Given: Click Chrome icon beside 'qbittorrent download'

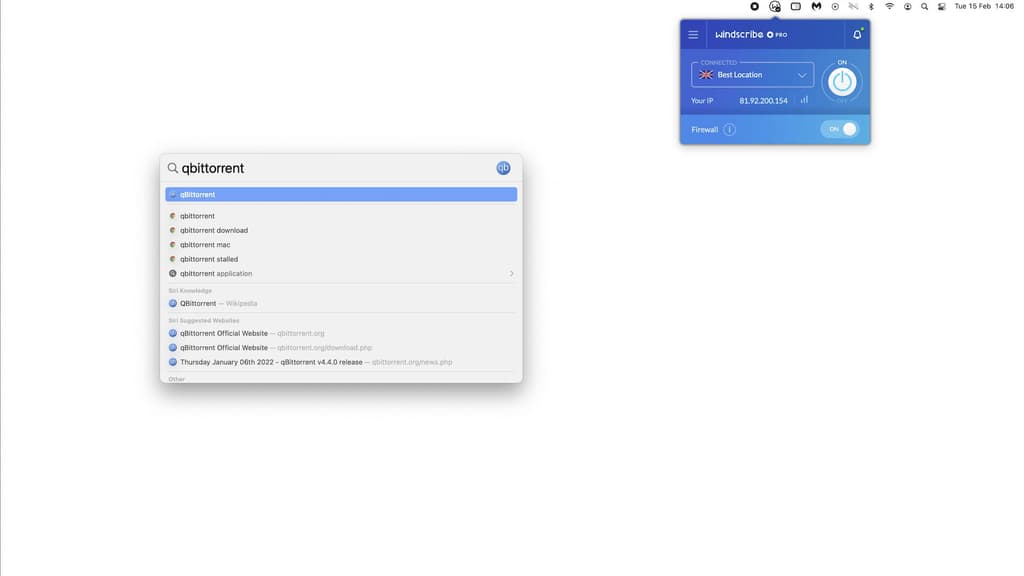Looking at the screenshot, I should coord(172,231).
